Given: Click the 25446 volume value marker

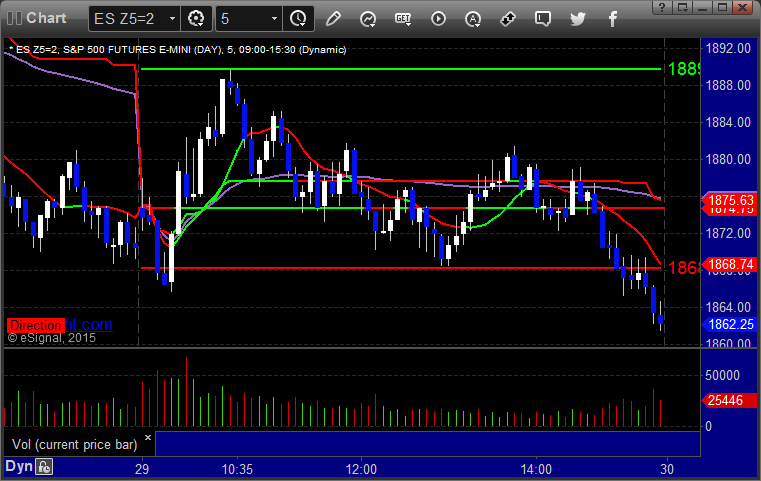Looking at the screenshot, I should (x=729, y=400).
